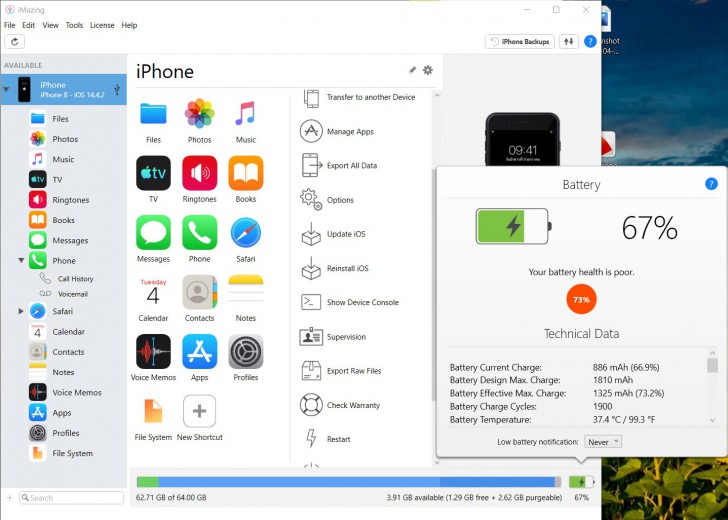Click the Manage Apps action
Screen dimensions: 728x520
coord(337,131)
